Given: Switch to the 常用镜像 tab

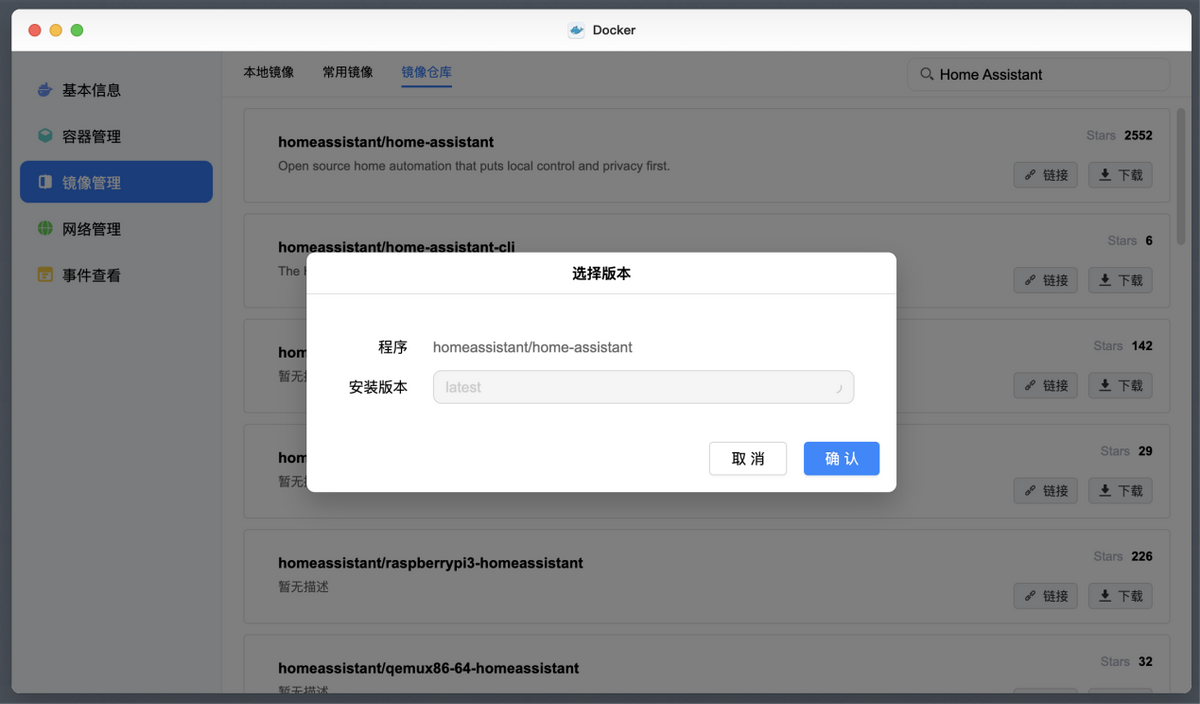Looking at the screenshot, I should (347, 73).
